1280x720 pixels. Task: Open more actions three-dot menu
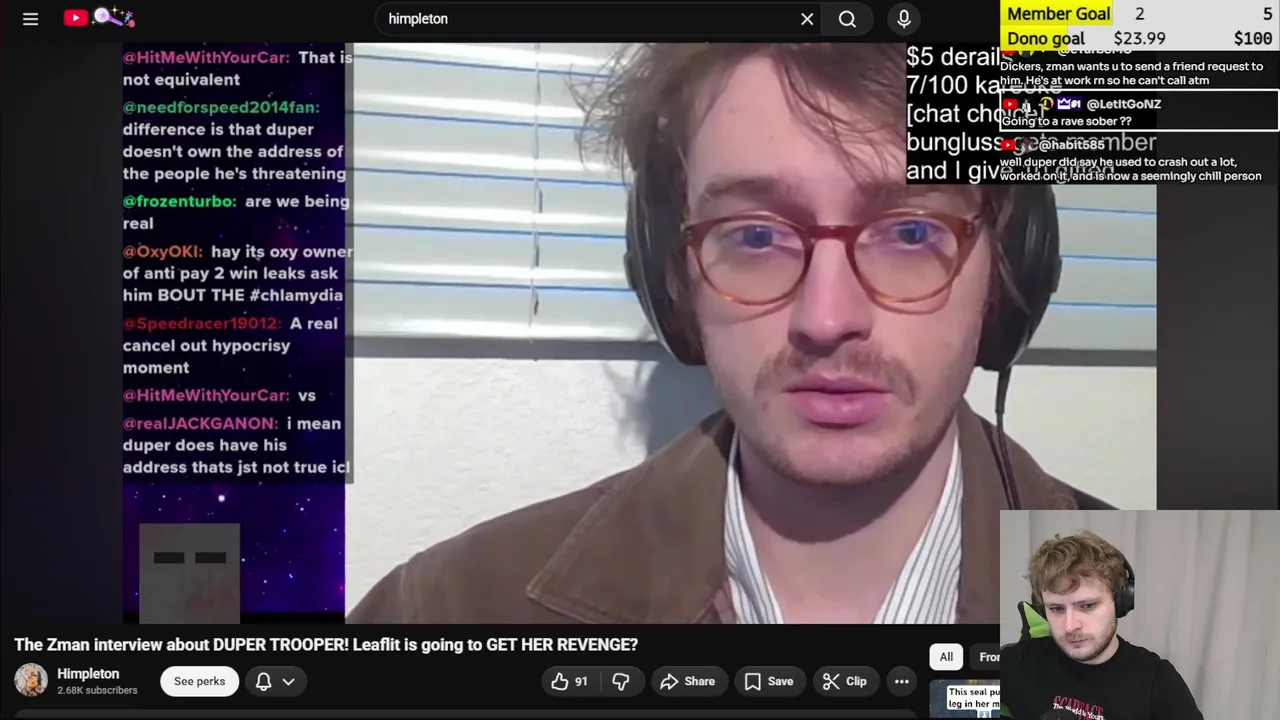coord(901,681)
